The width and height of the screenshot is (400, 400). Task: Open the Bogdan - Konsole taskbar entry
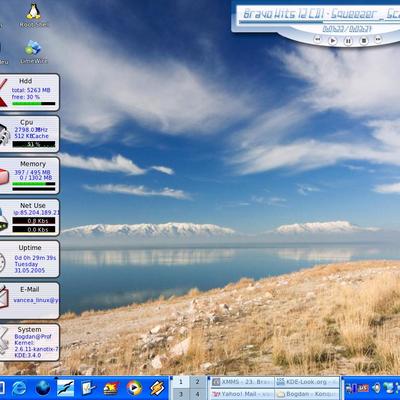(x=307, y=394)
